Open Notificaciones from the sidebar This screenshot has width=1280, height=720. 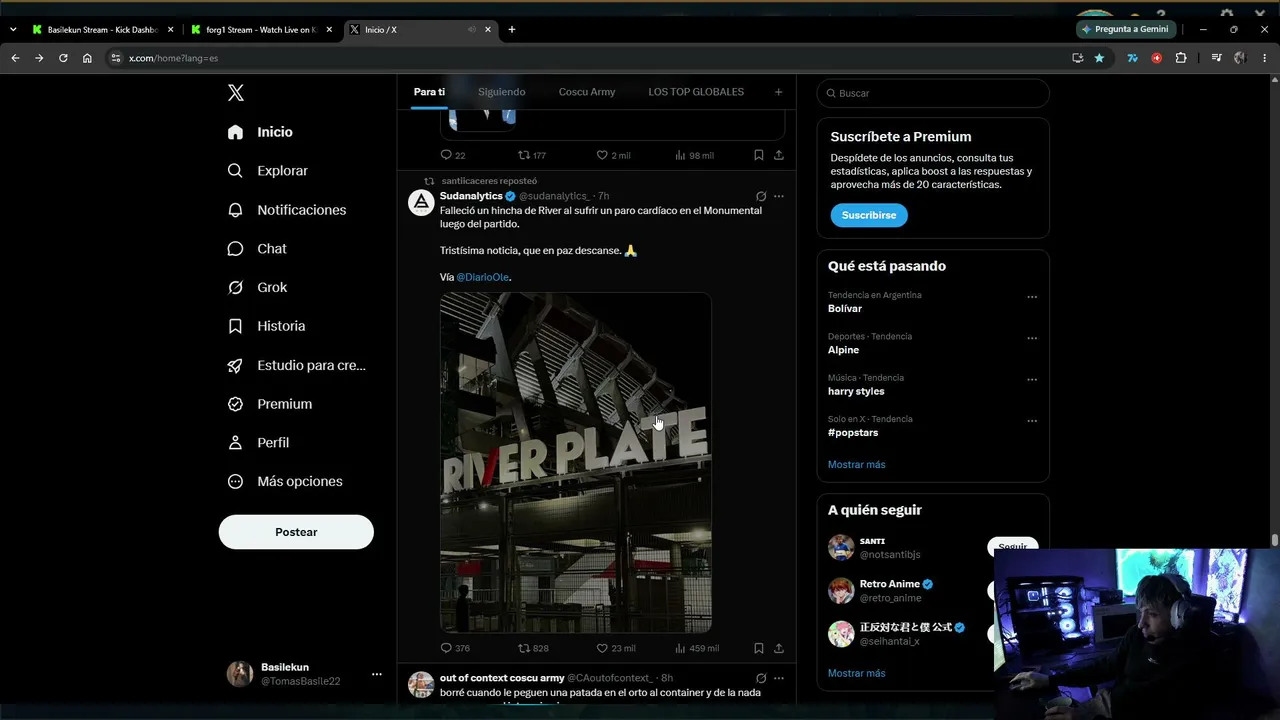click(287, 210)
